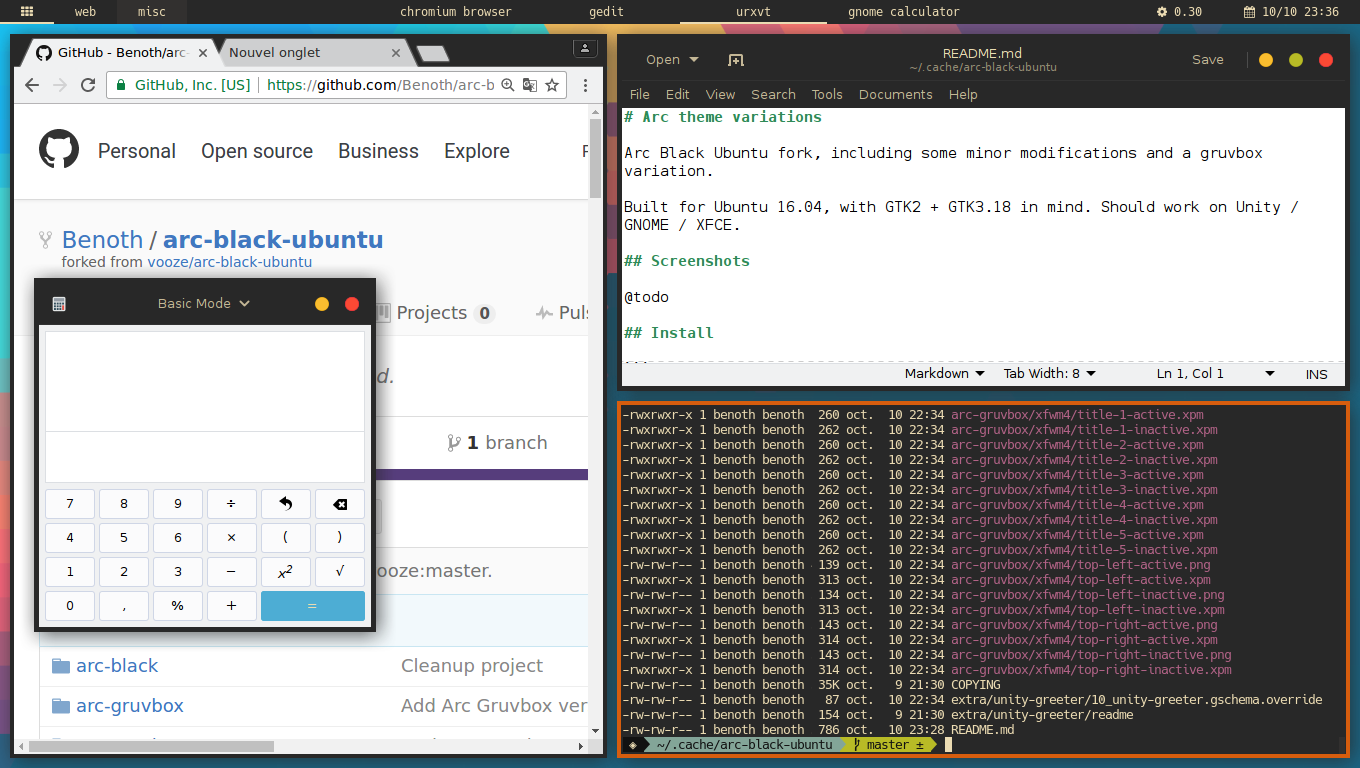Click the calculator display entry field
The image size is (1360, 768).
[205, 457]
